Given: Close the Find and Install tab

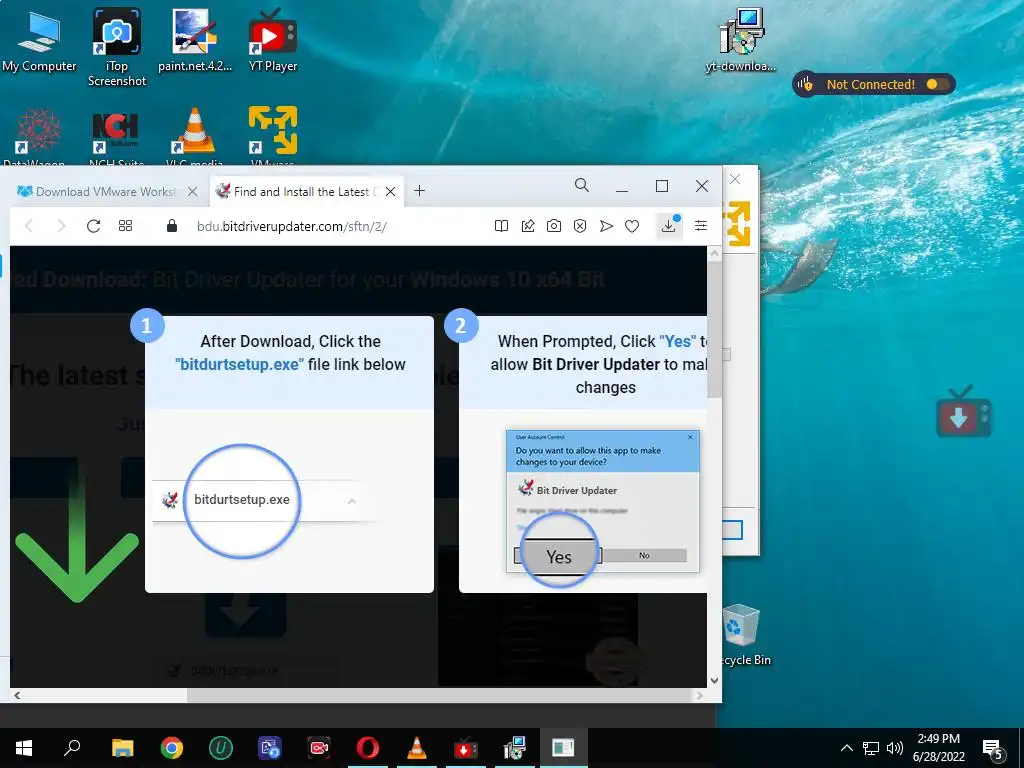Looking at the screenshot, I should click(391, 191).
